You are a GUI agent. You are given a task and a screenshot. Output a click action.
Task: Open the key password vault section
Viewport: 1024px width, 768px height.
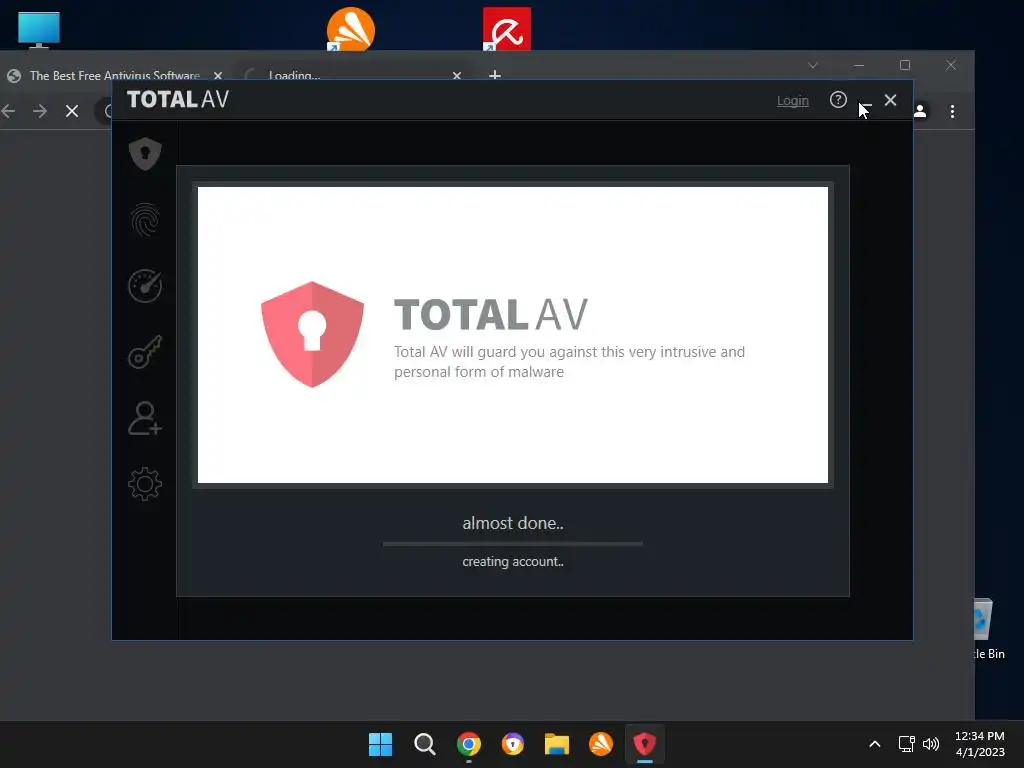(145, 353)
